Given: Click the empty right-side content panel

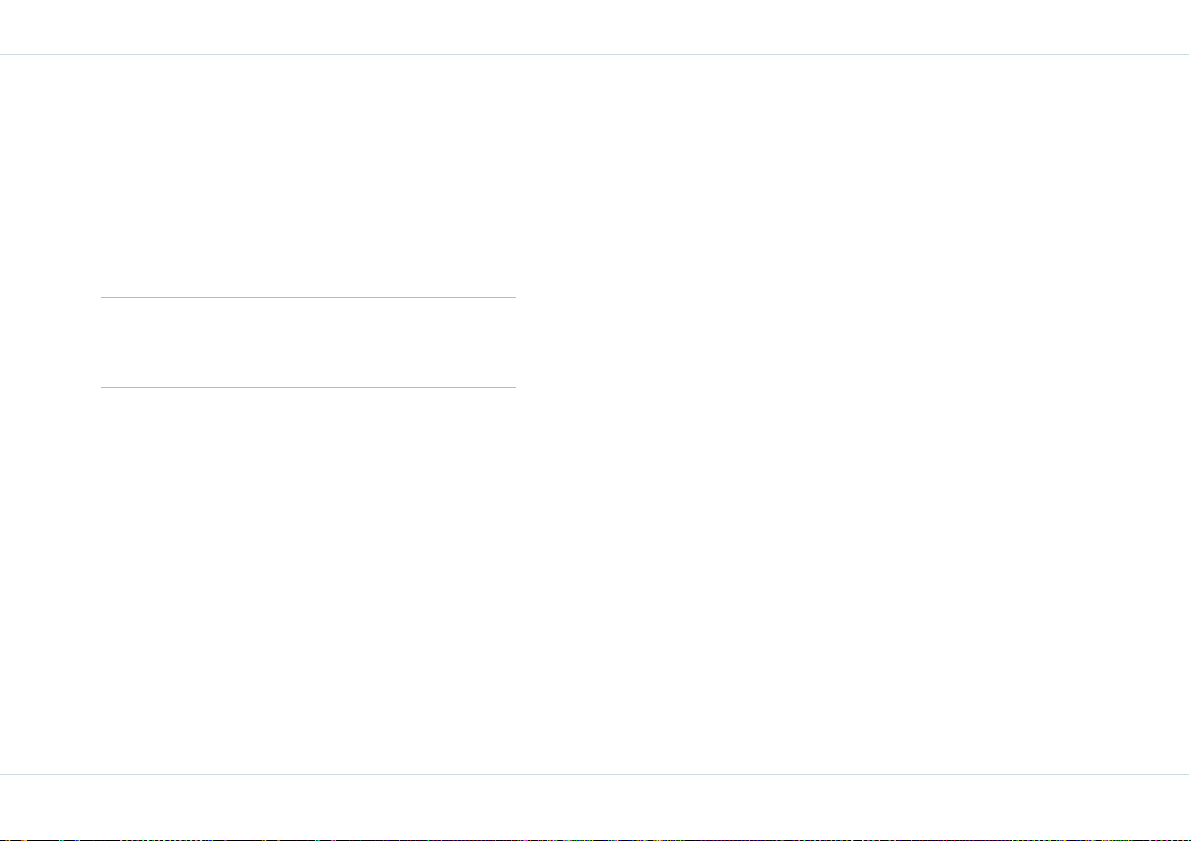Looking at the screenshot, I should (x=853, y=414).
